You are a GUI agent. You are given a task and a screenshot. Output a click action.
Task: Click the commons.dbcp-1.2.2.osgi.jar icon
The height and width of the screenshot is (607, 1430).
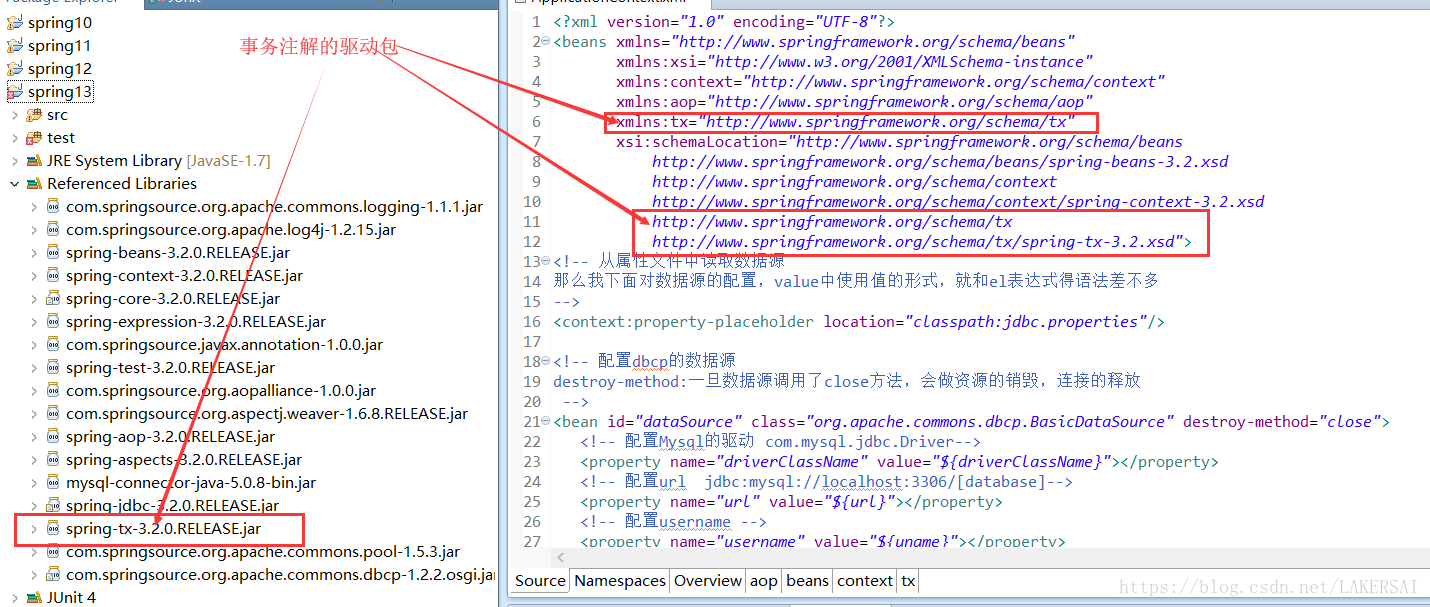[x=53, y=575]
